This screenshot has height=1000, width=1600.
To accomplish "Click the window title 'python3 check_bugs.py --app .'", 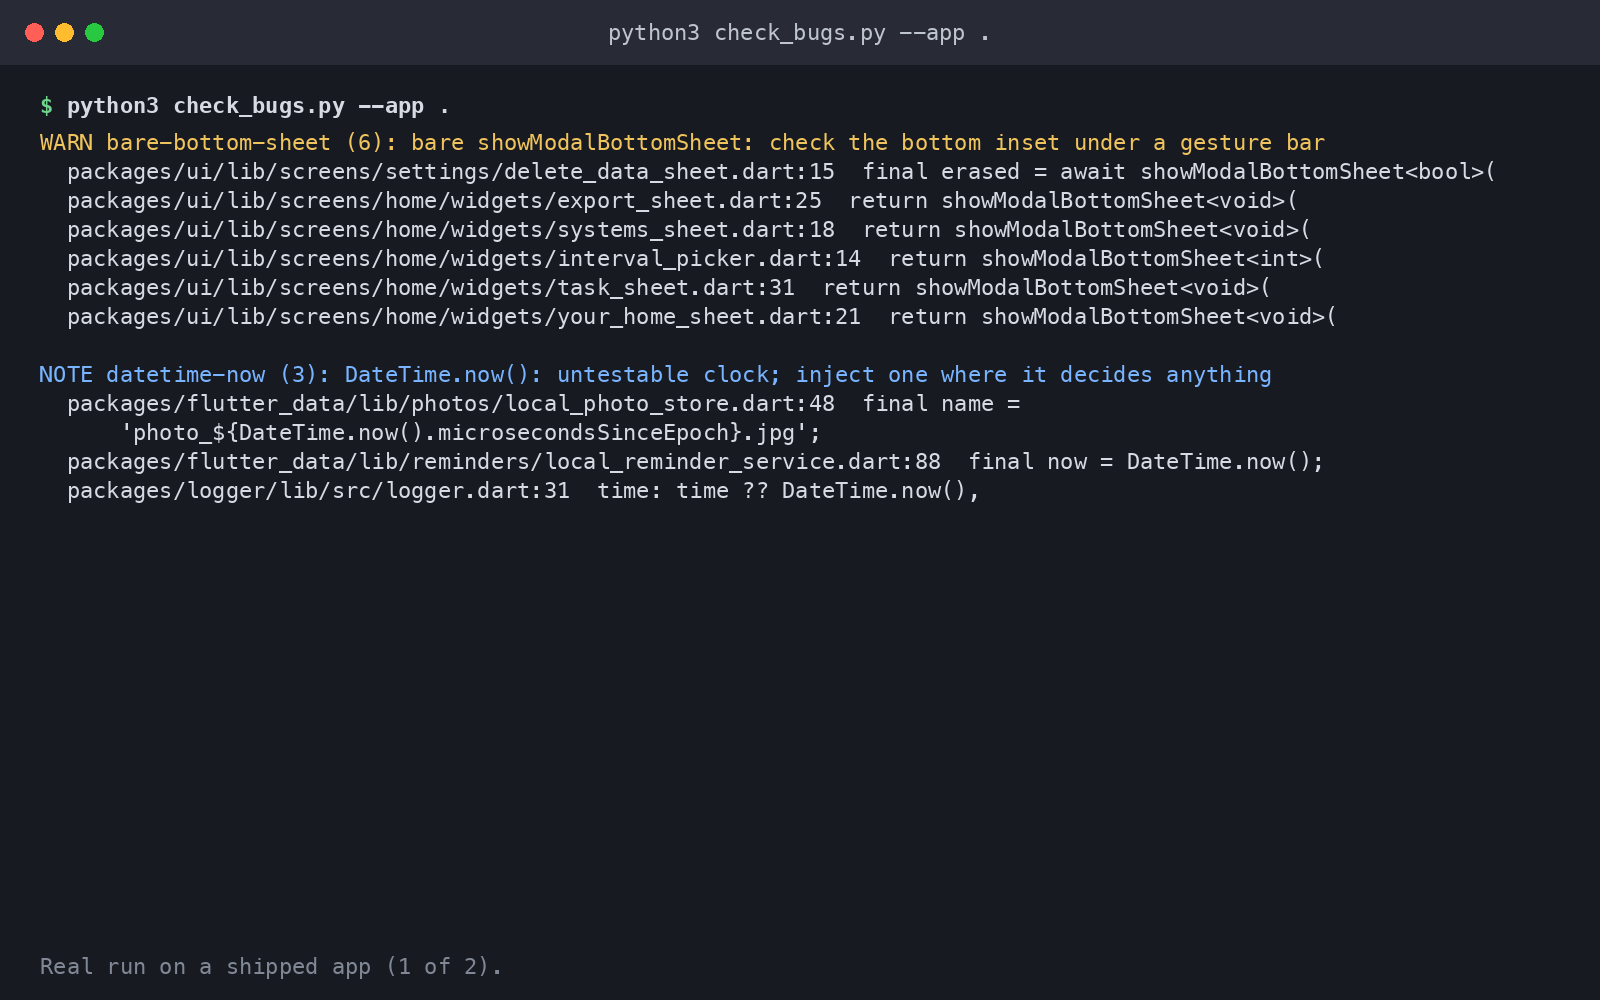I will (799, 33).
